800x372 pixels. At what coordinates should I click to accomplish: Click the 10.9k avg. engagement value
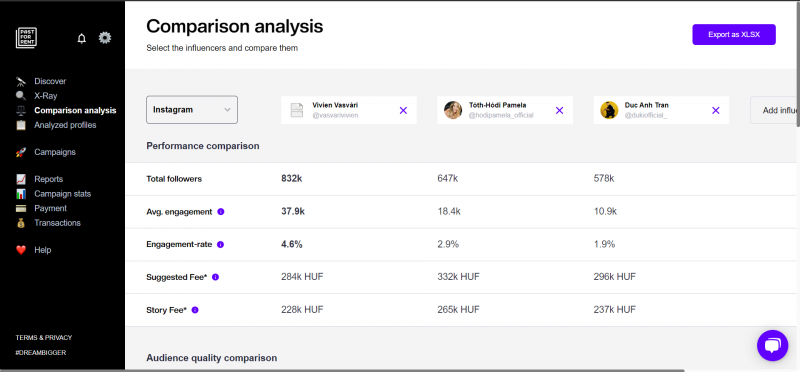tap(606, 212)
